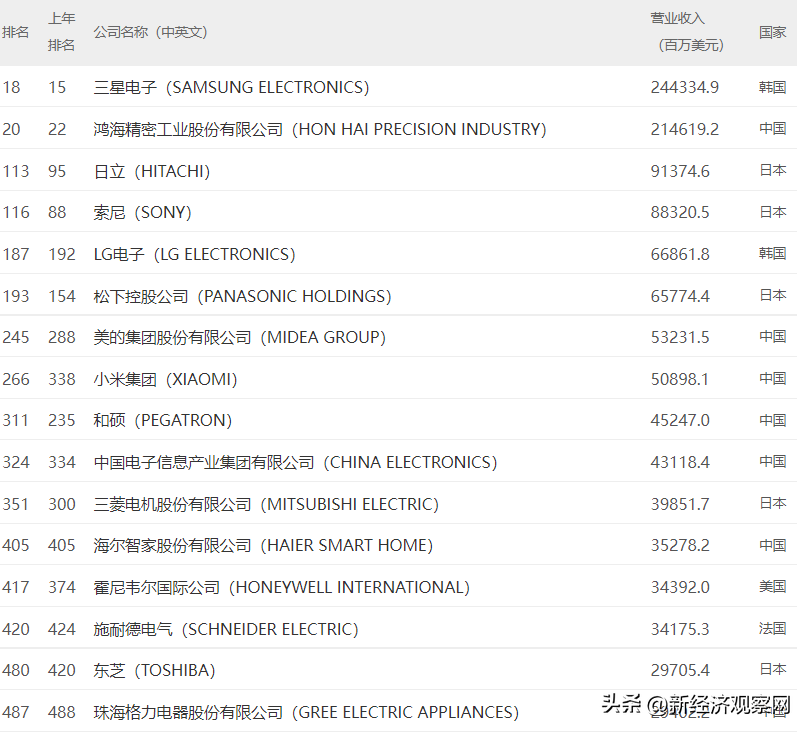Screen dimensions: 810x733
Task: Click the 法国 country cell in Schneider's row
Action: click(x=772, y=629)
